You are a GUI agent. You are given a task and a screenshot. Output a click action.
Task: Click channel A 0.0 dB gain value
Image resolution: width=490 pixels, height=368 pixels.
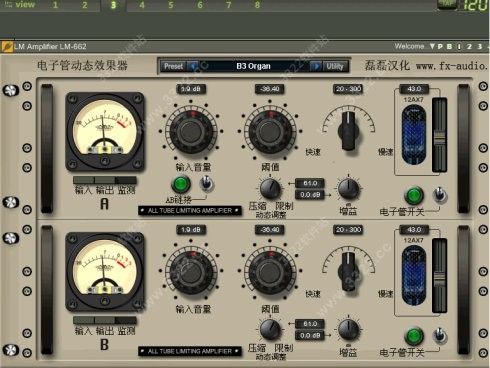[310, 195]
